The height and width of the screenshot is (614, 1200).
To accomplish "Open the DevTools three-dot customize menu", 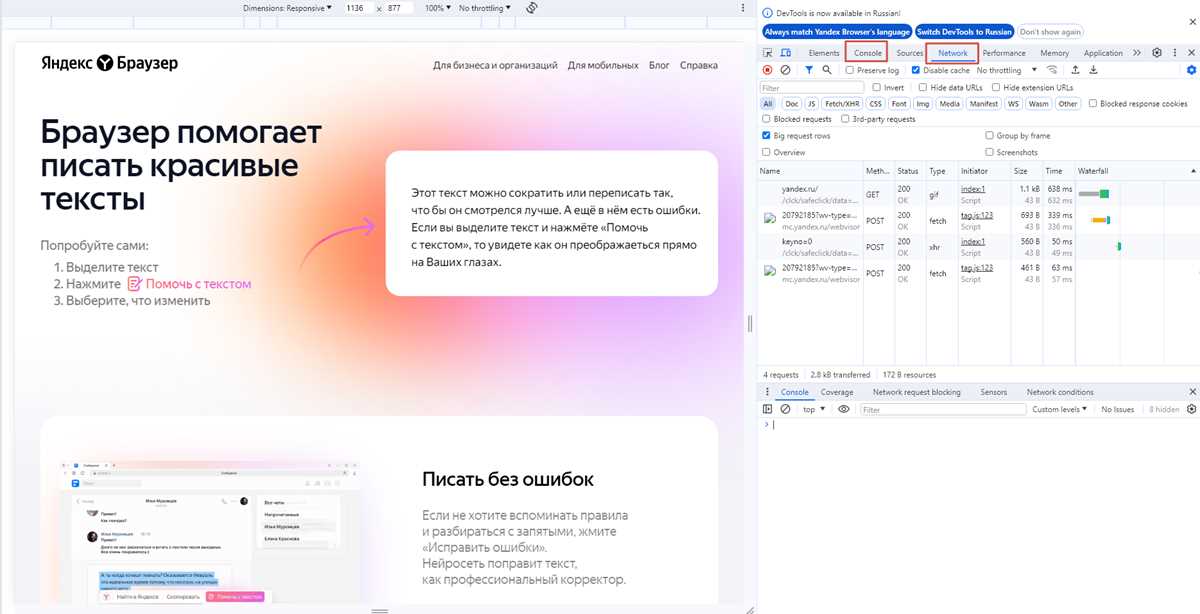I will (x=1174, y=53).
